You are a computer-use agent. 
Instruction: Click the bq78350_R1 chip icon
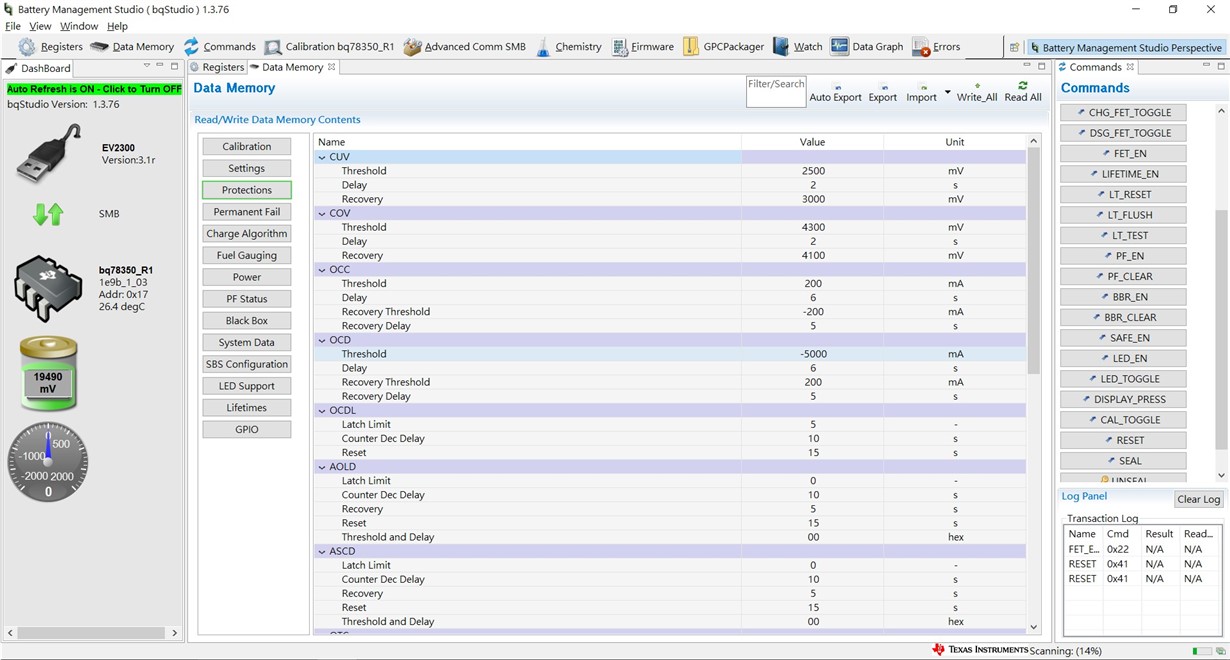48,288
